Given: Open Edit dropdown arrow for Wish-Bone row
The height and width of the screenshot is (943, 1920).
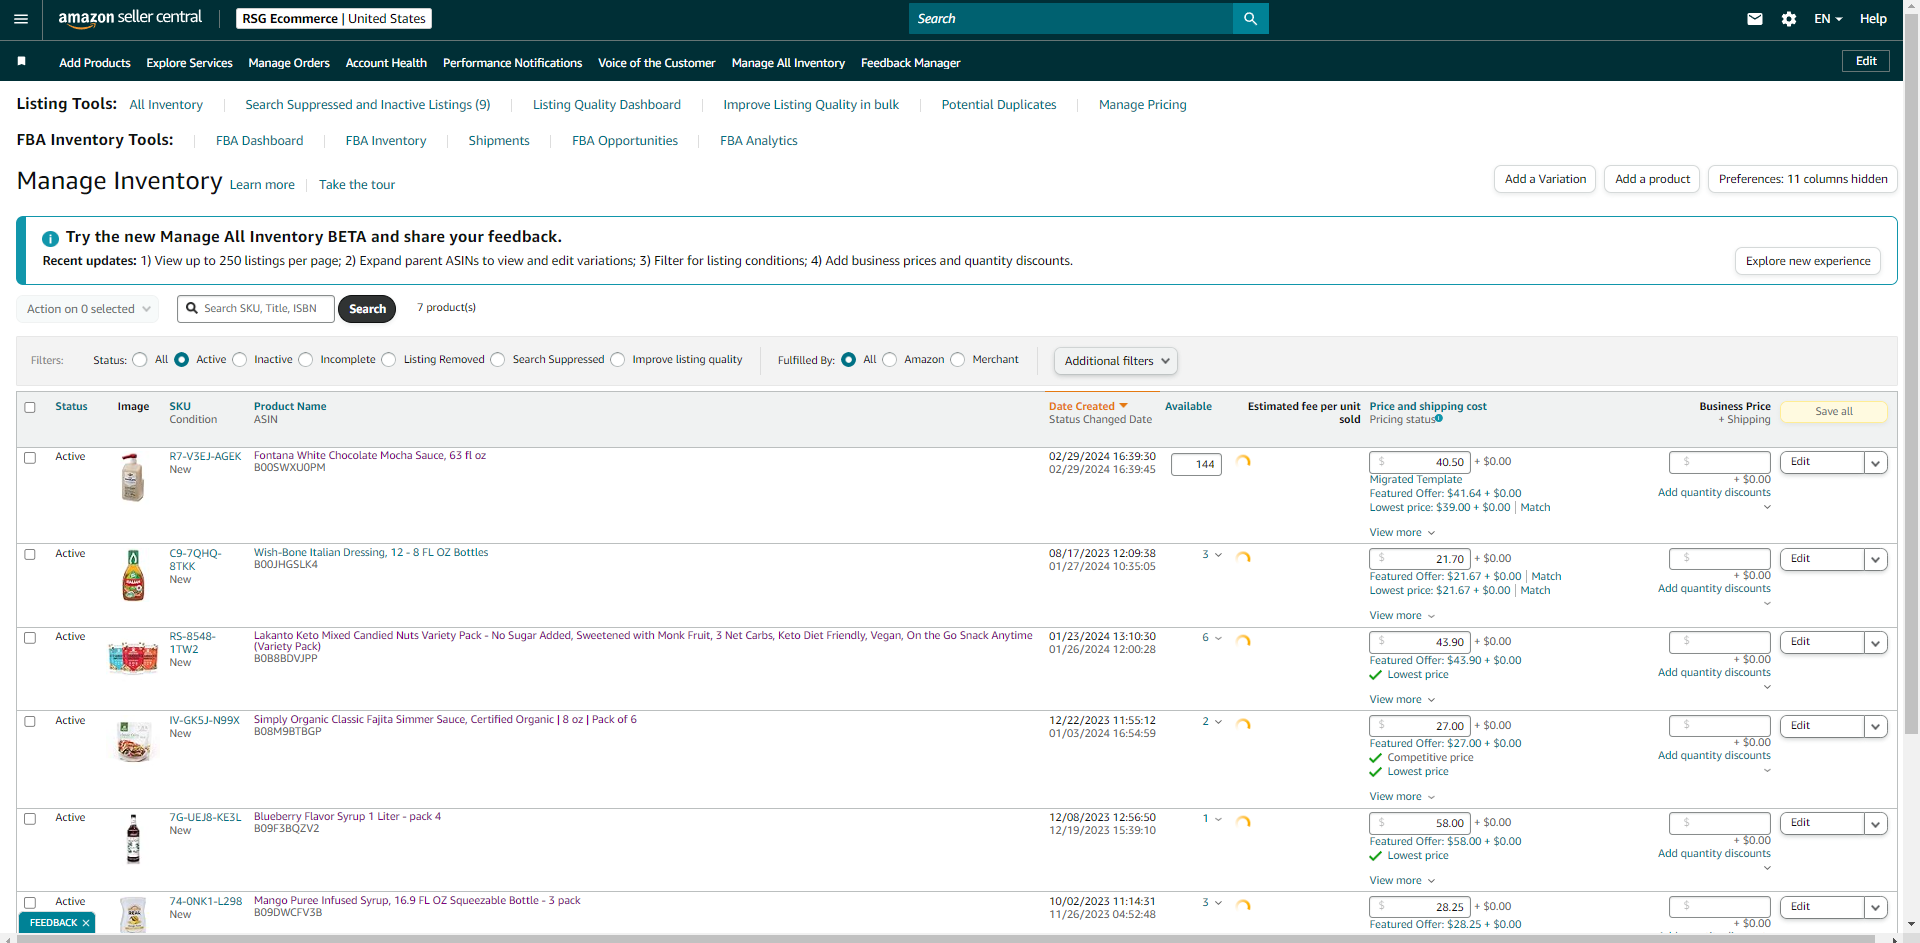Looking at the screenshot, I should pyautogui.click(x=1876, y=559).
